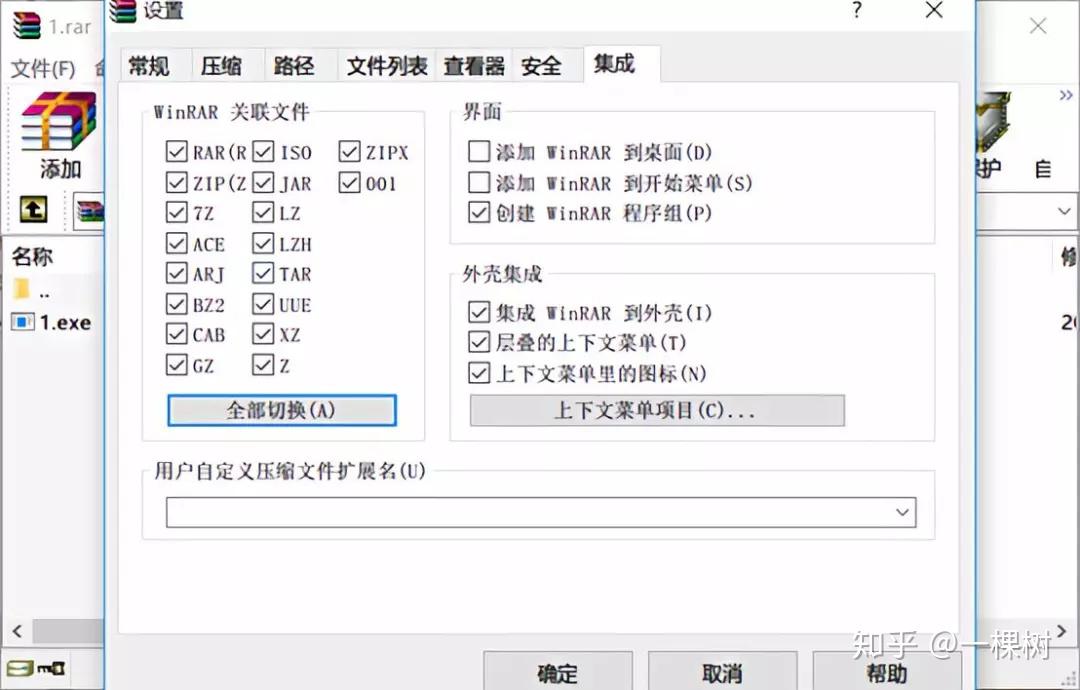The image size is (1080, 690).
Task: Enable adding WinRAR to Start menu (S)
Action: (479, 182)
